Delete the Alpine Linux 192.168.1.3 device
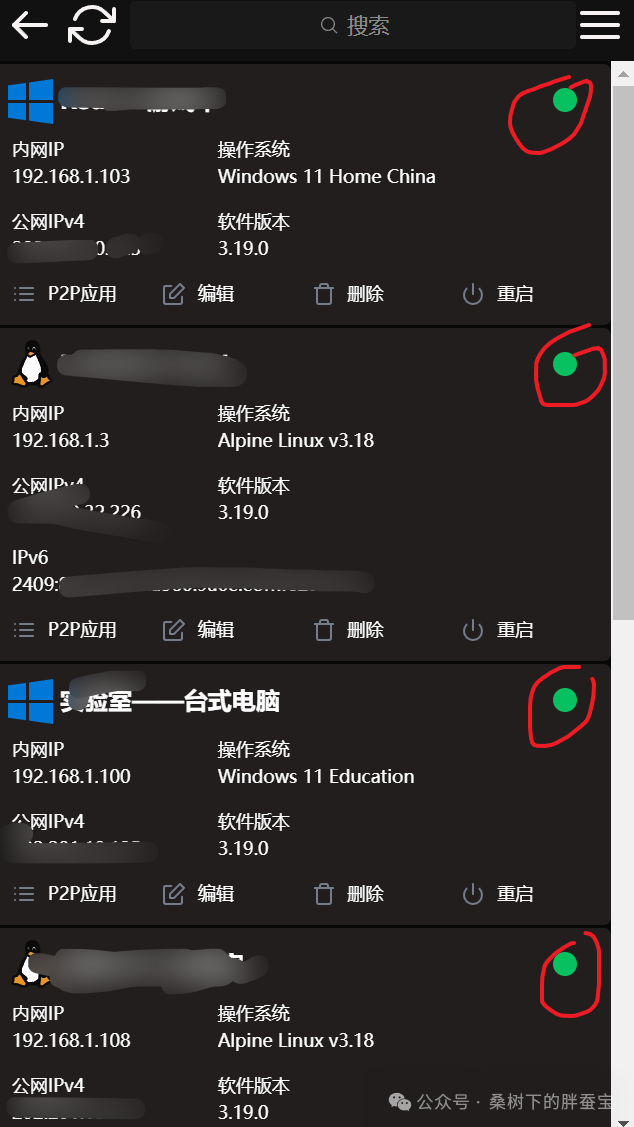The height and width of the screenshot is (1127, 634). pyautogui.click(x=349, y=630)
